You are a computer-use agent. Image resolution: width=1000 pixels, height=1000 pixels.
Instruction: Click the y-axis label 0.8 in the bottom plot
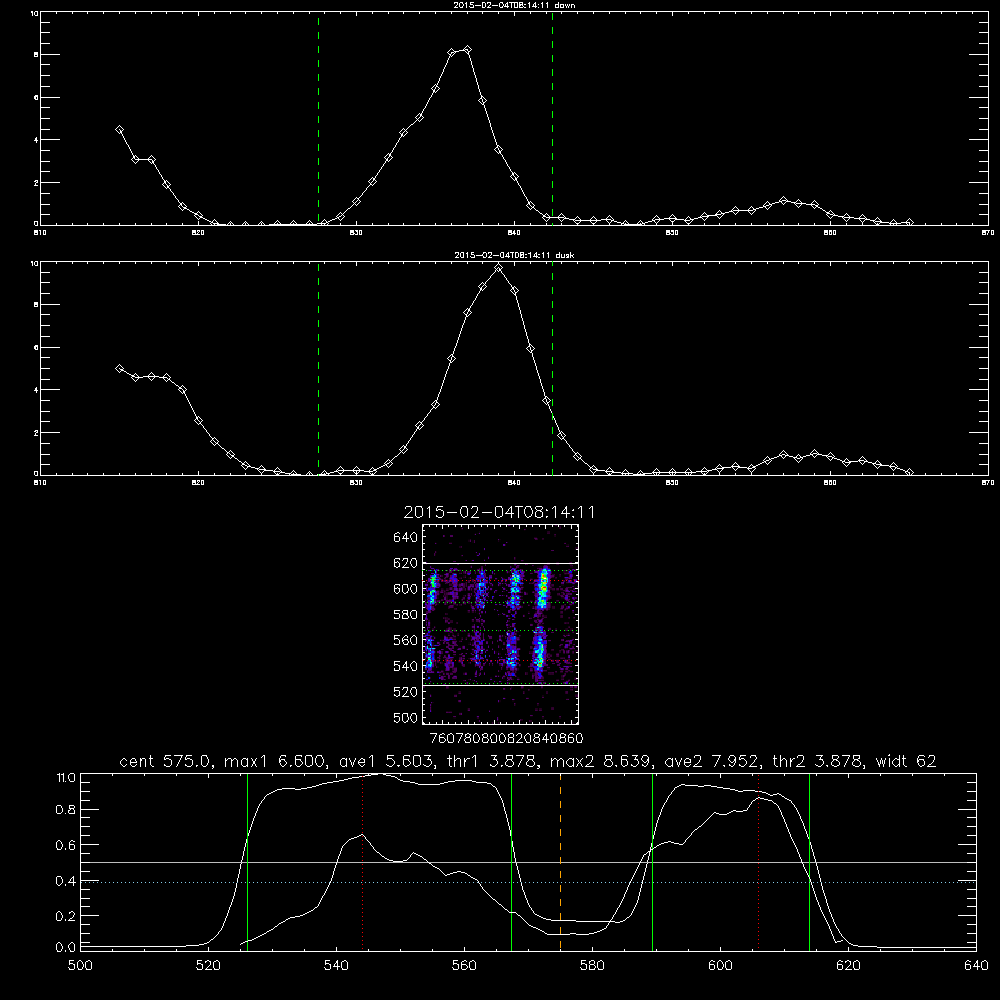tap(66, 810)
